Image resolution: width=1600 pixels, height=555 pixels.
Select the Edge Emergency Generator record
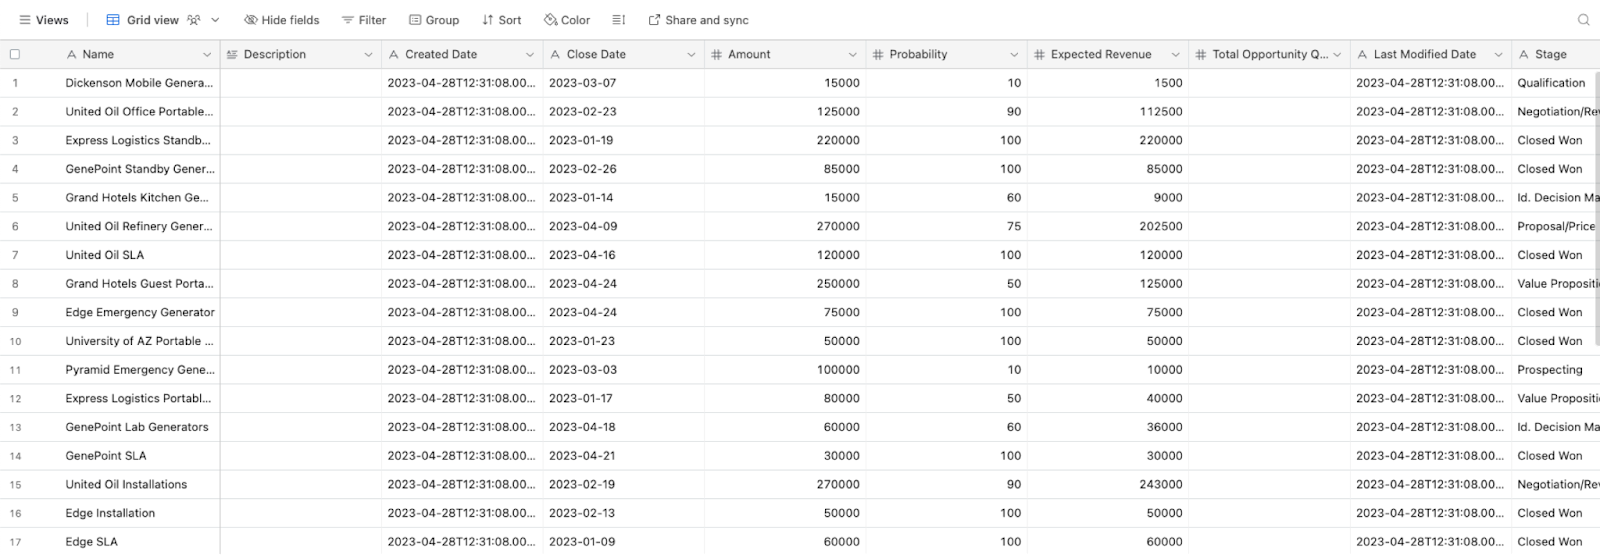click(139, 312)
